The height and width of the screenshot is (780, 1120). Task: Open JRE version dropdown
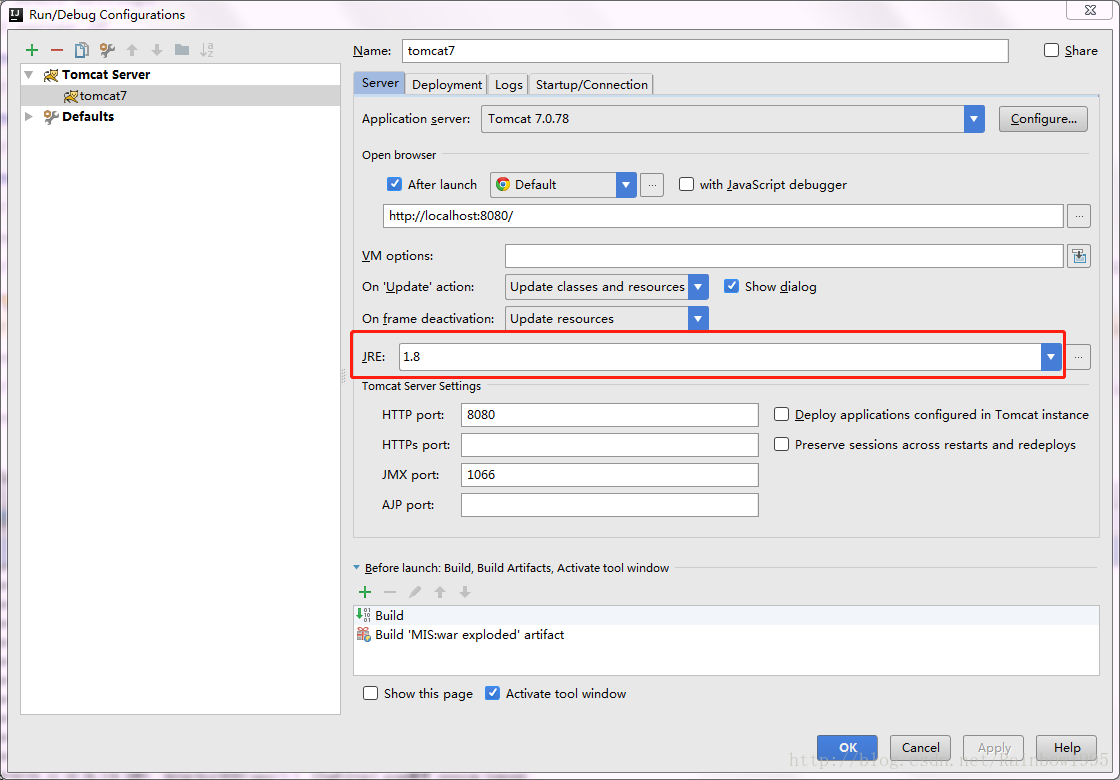tap(1051, 356)
